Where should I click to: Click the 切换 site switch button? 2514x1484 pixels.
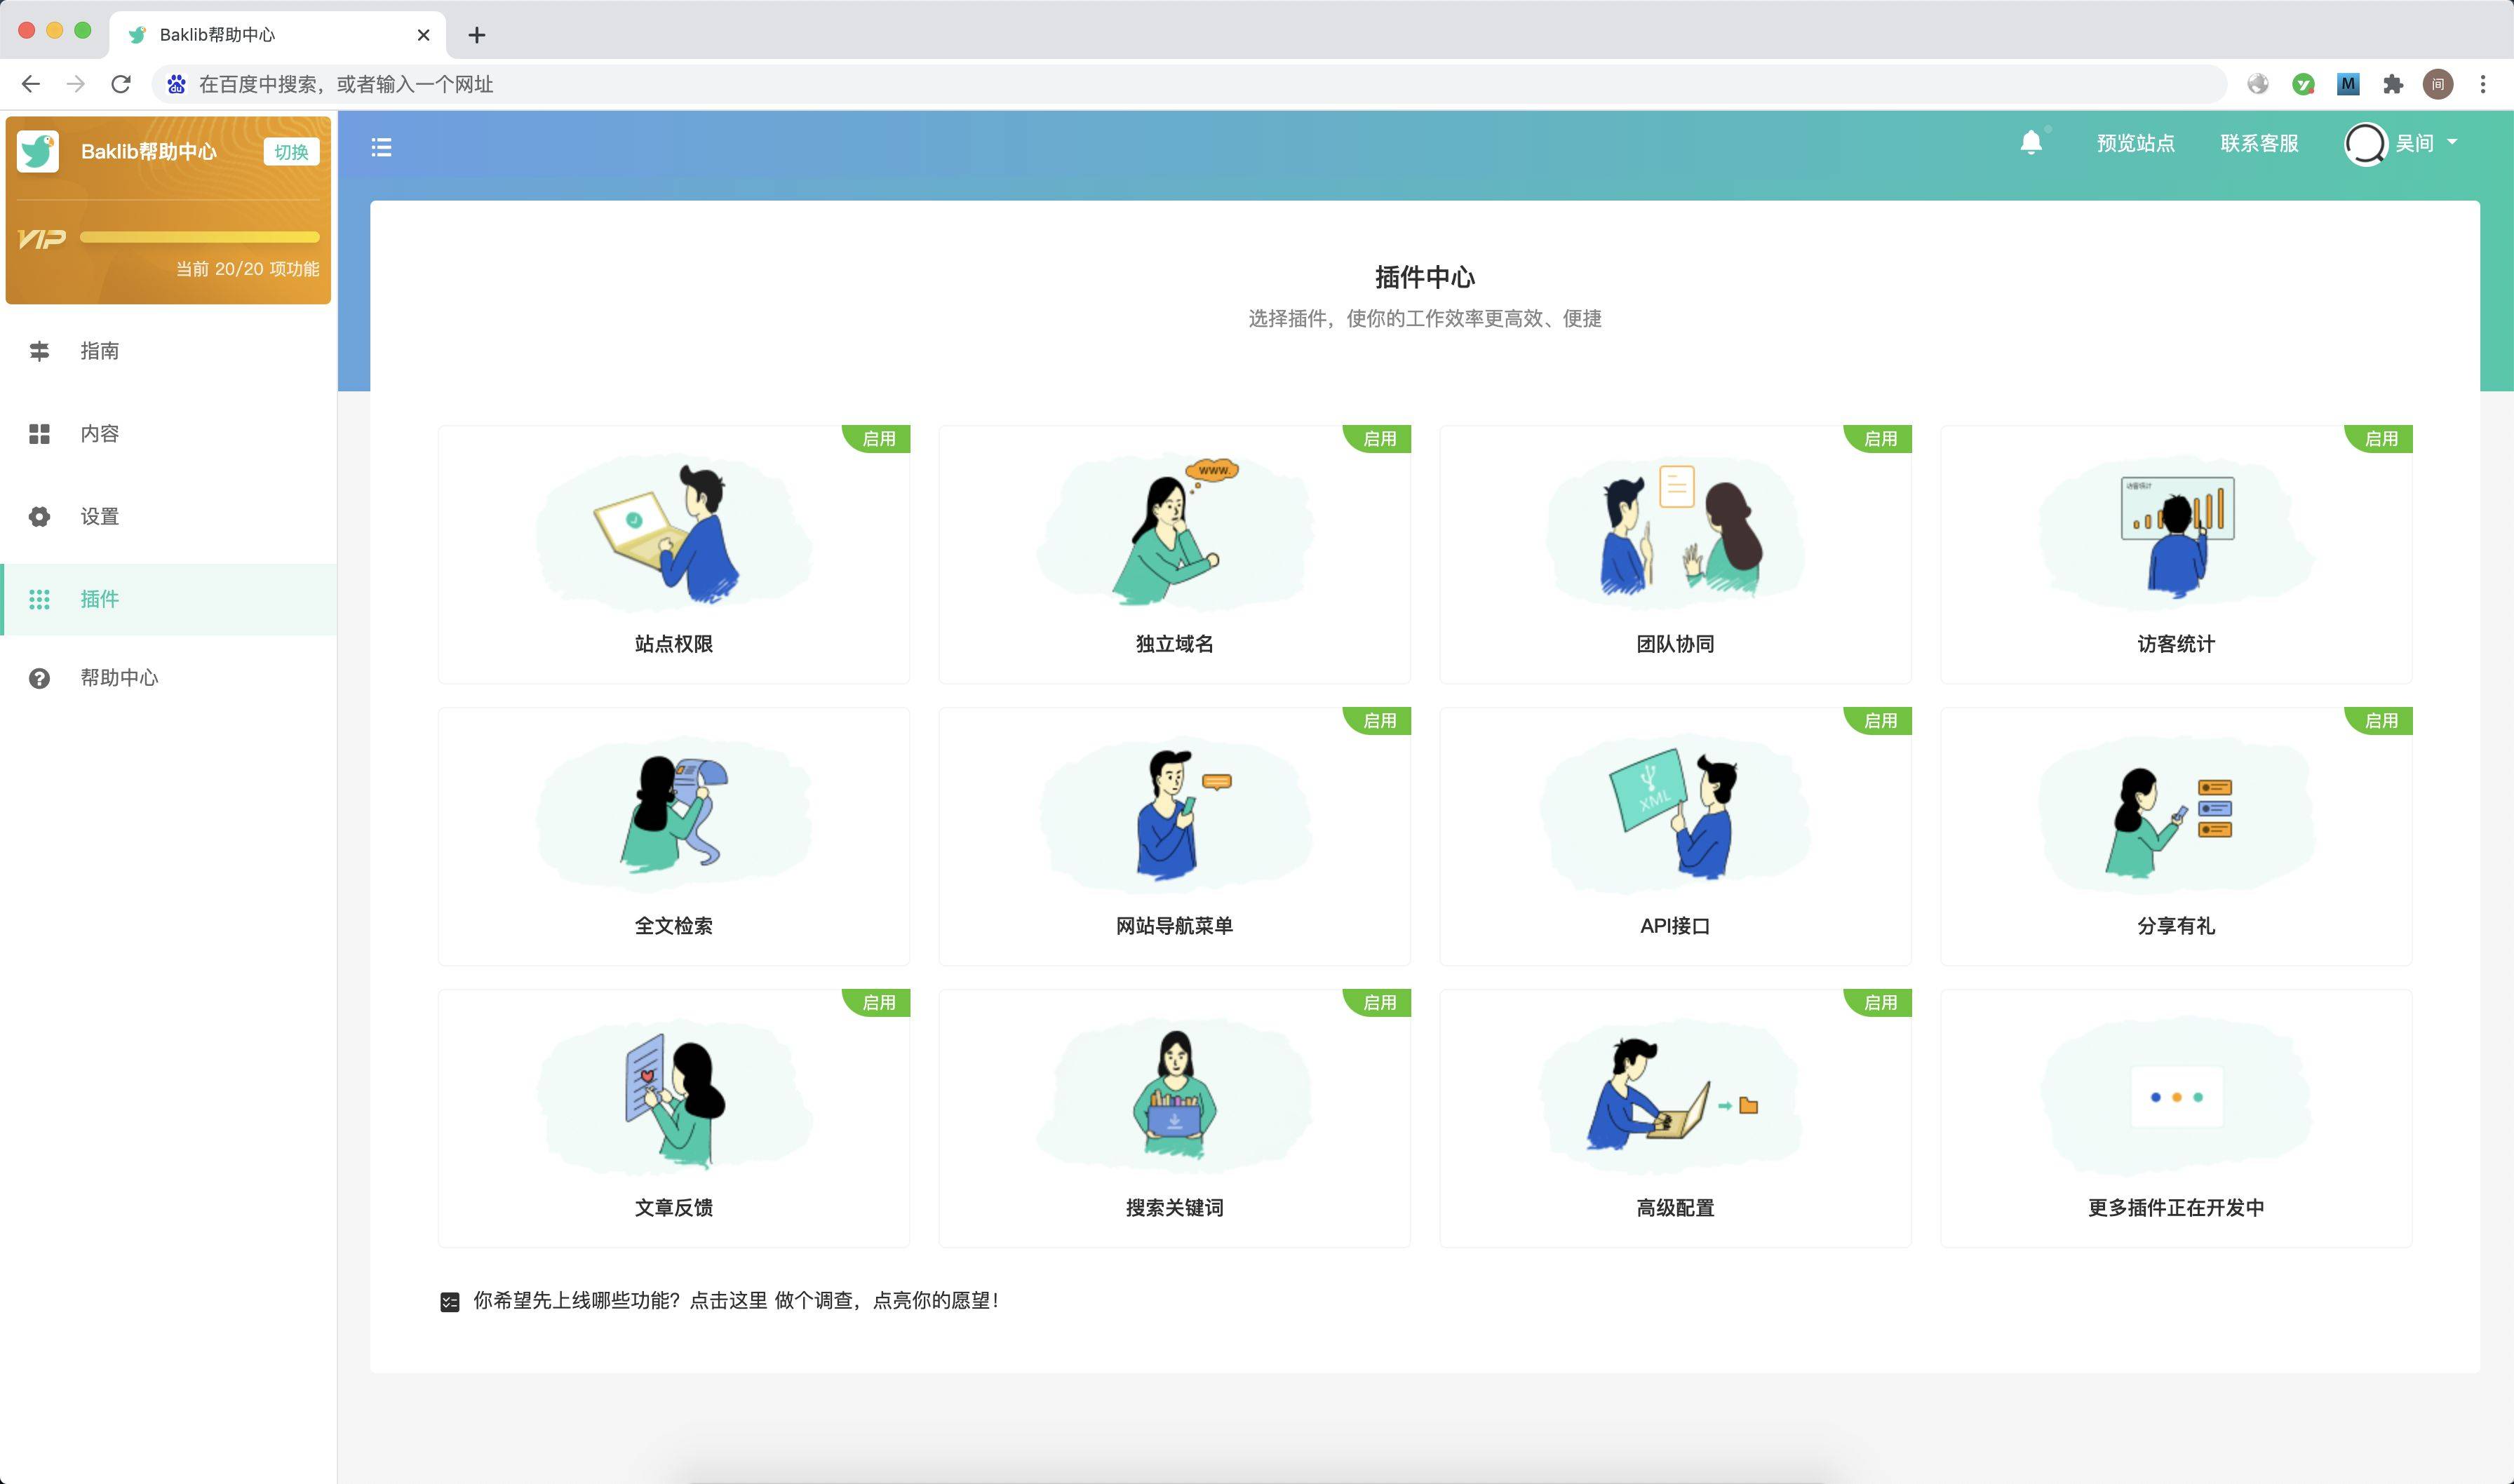tap(291, 152)
